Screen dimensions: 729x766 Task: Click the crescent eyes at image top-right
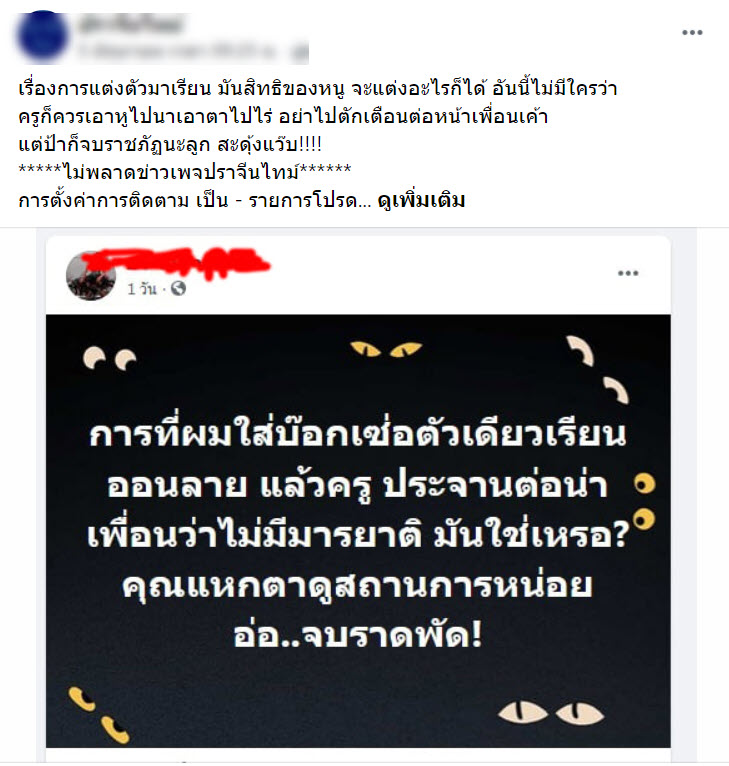pyautogui.click(x=598, y=370)
